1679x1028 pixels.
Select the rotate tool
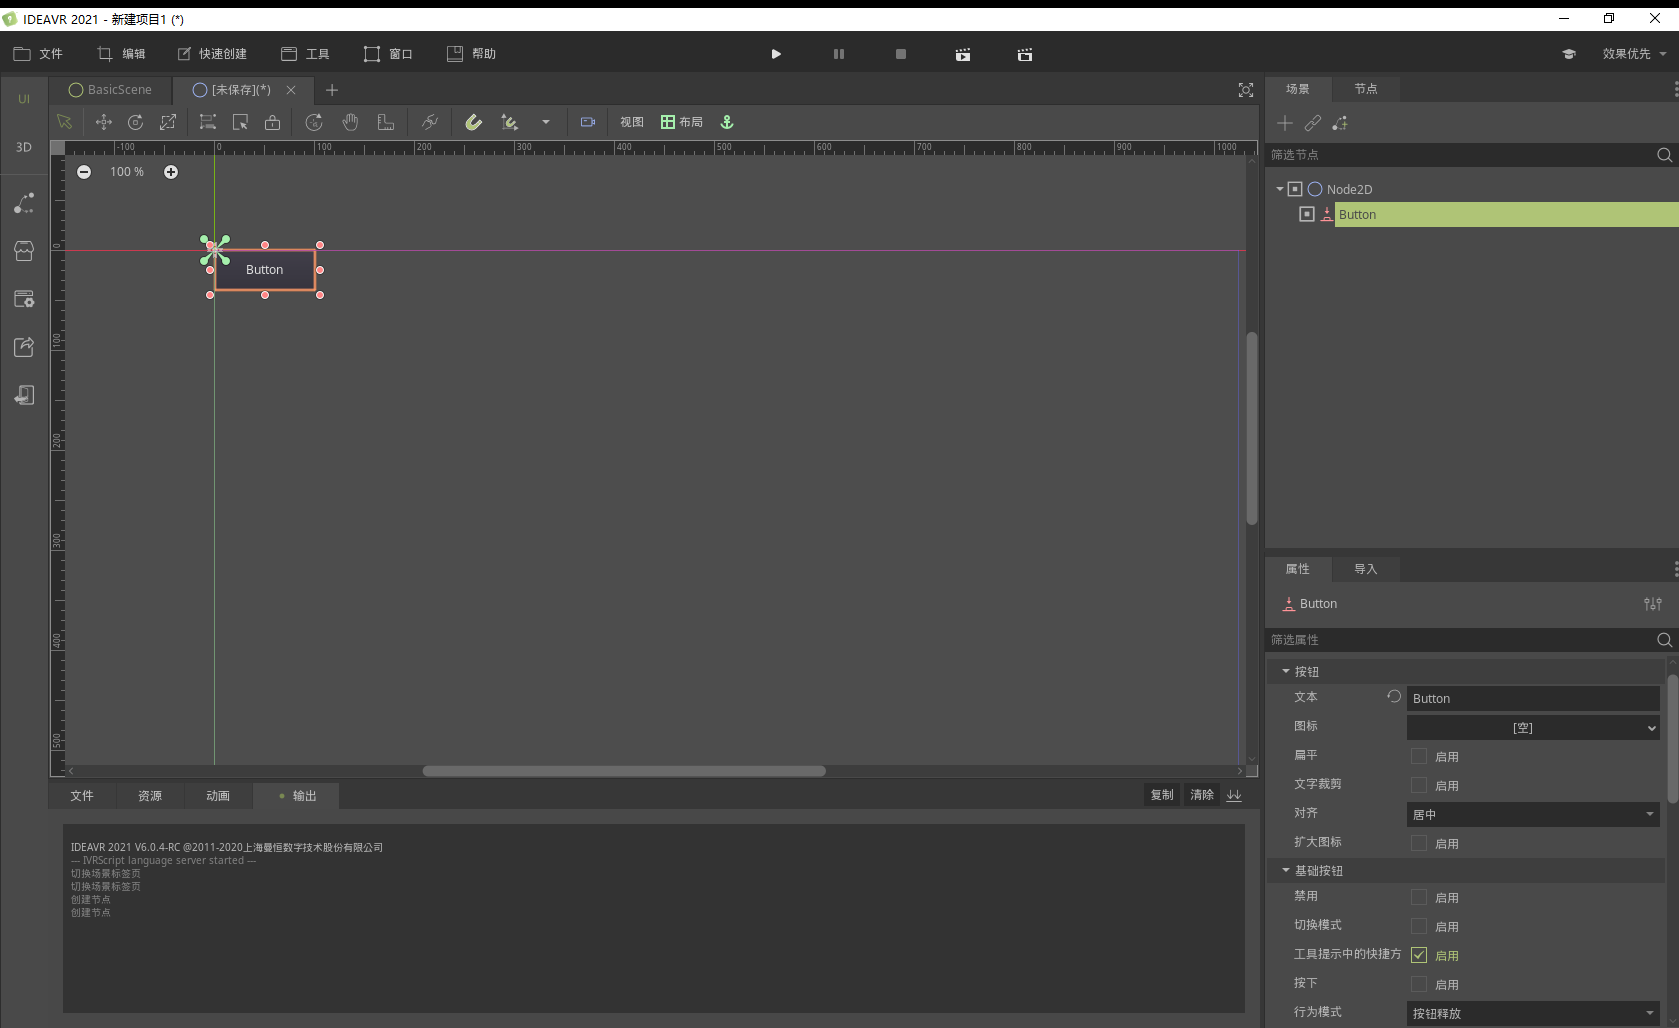(x=135, y=122)
